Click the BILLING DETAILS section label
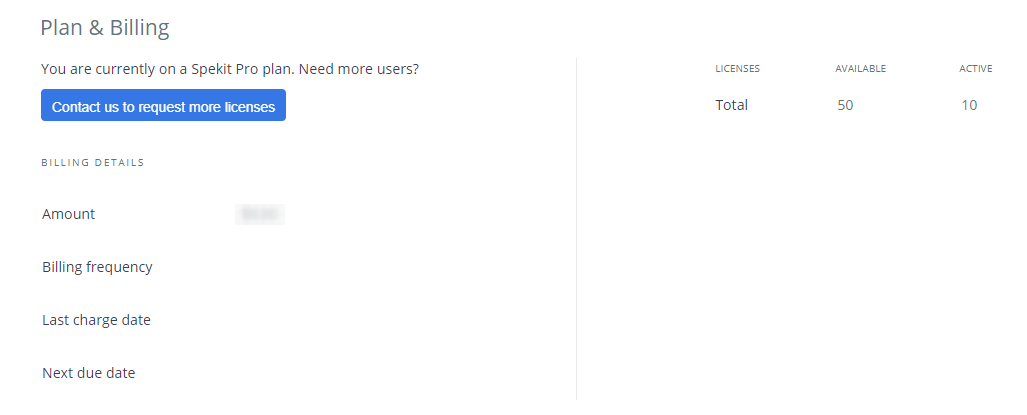The image size is (1027, 415). 93,163
